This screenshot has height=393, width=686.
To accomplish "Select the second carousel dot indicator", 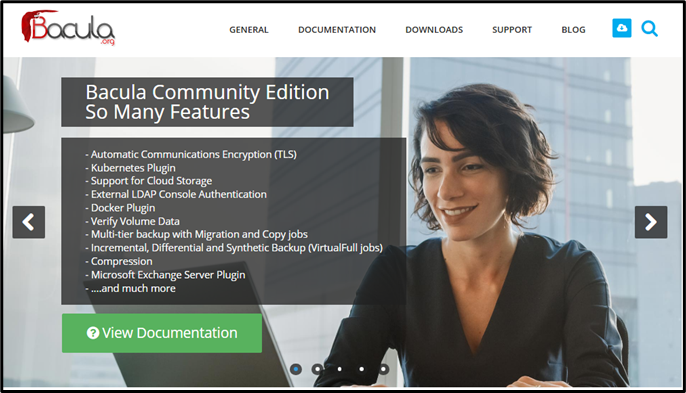I will click(x=318, y=369).
